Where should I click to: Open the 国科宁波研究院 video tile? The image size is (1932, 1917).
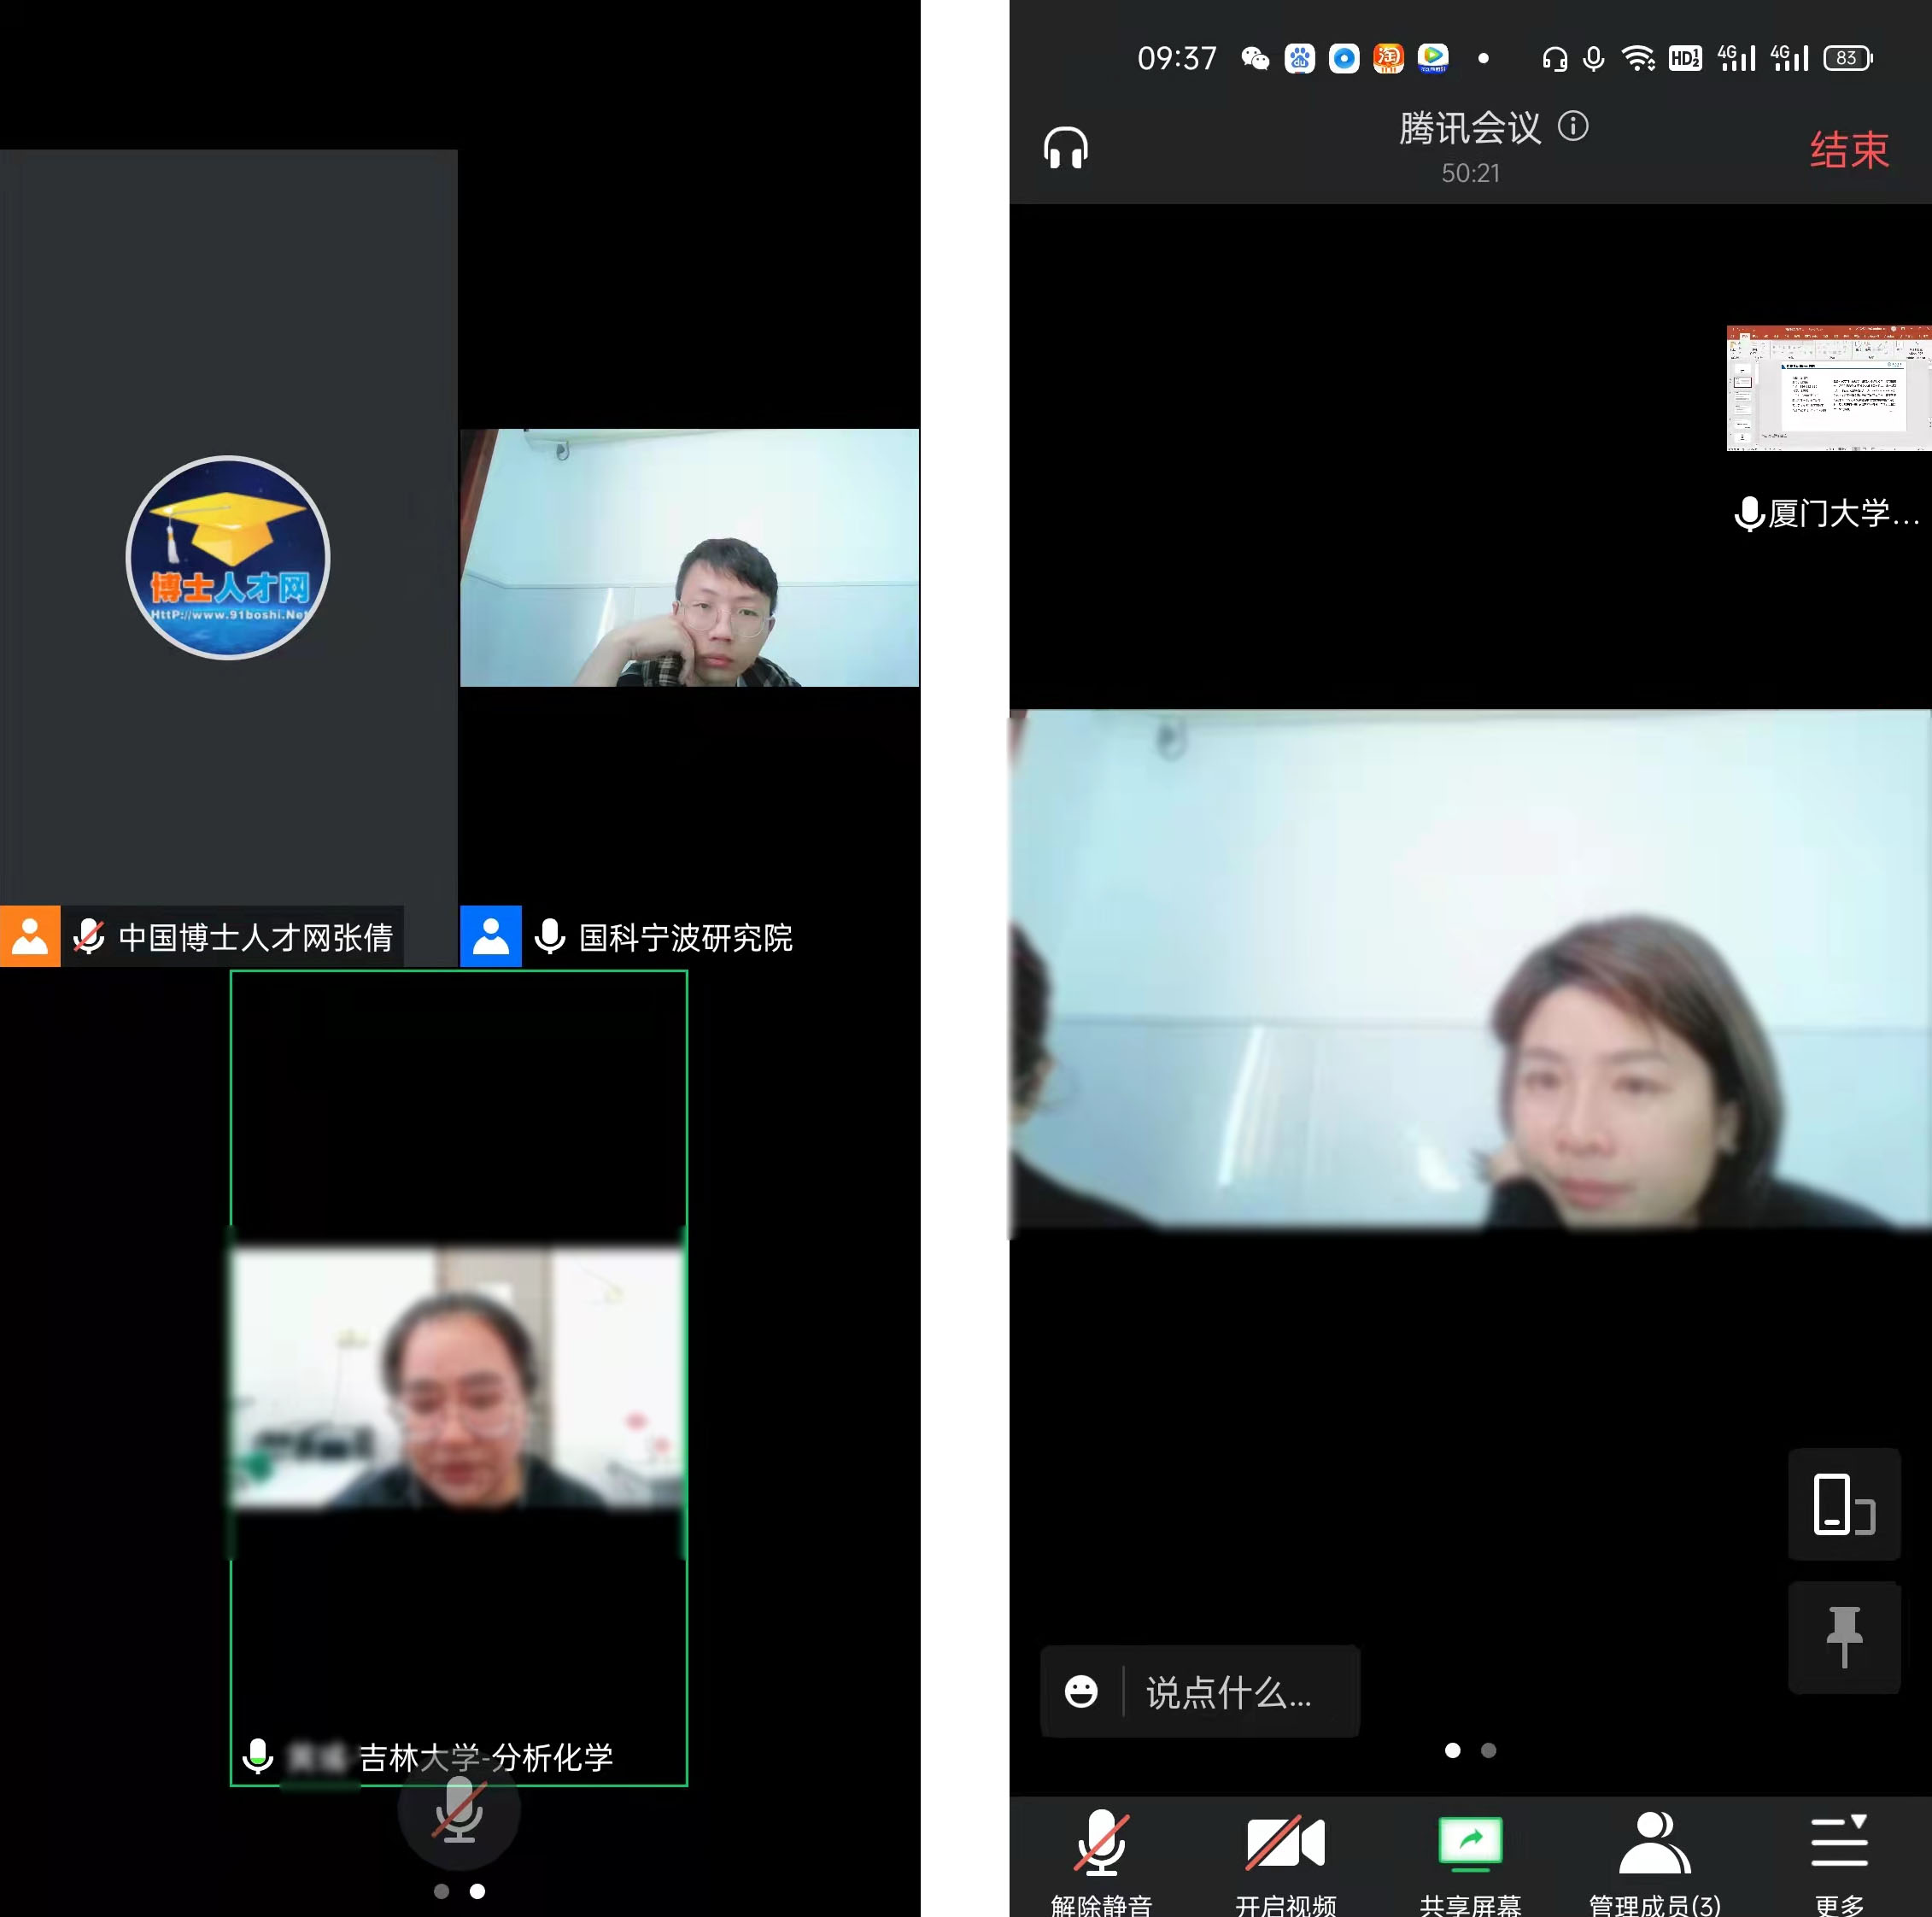tap(689, 558)
